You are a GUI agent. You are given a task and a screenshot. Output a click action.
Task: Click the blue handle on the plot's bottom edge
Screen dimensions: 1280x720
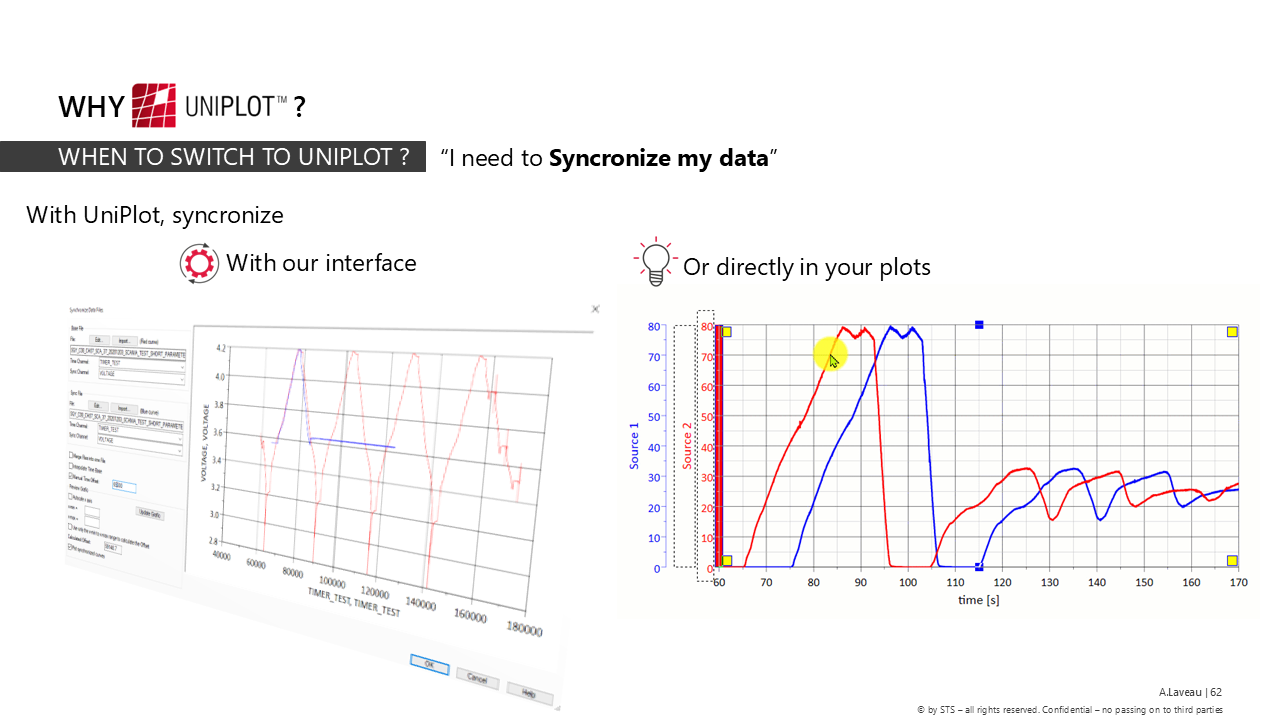point(979,568)
